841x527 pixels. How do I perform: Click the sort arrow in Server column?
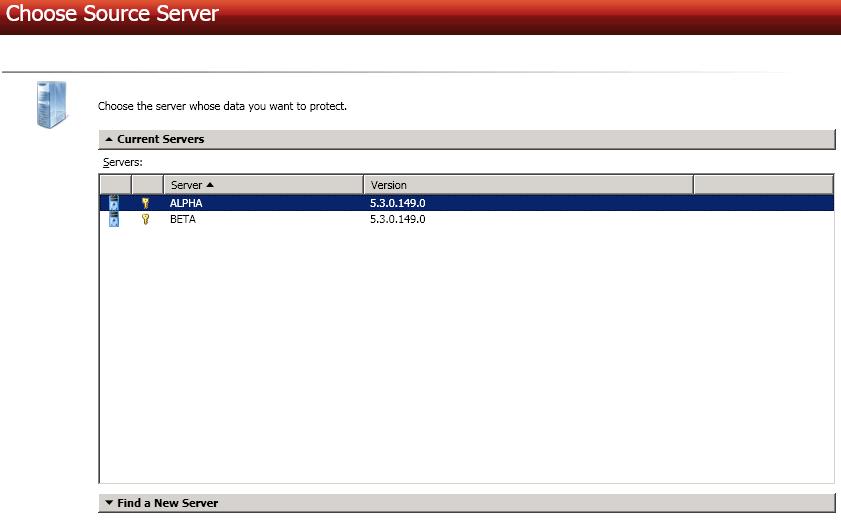pos(210,185)
